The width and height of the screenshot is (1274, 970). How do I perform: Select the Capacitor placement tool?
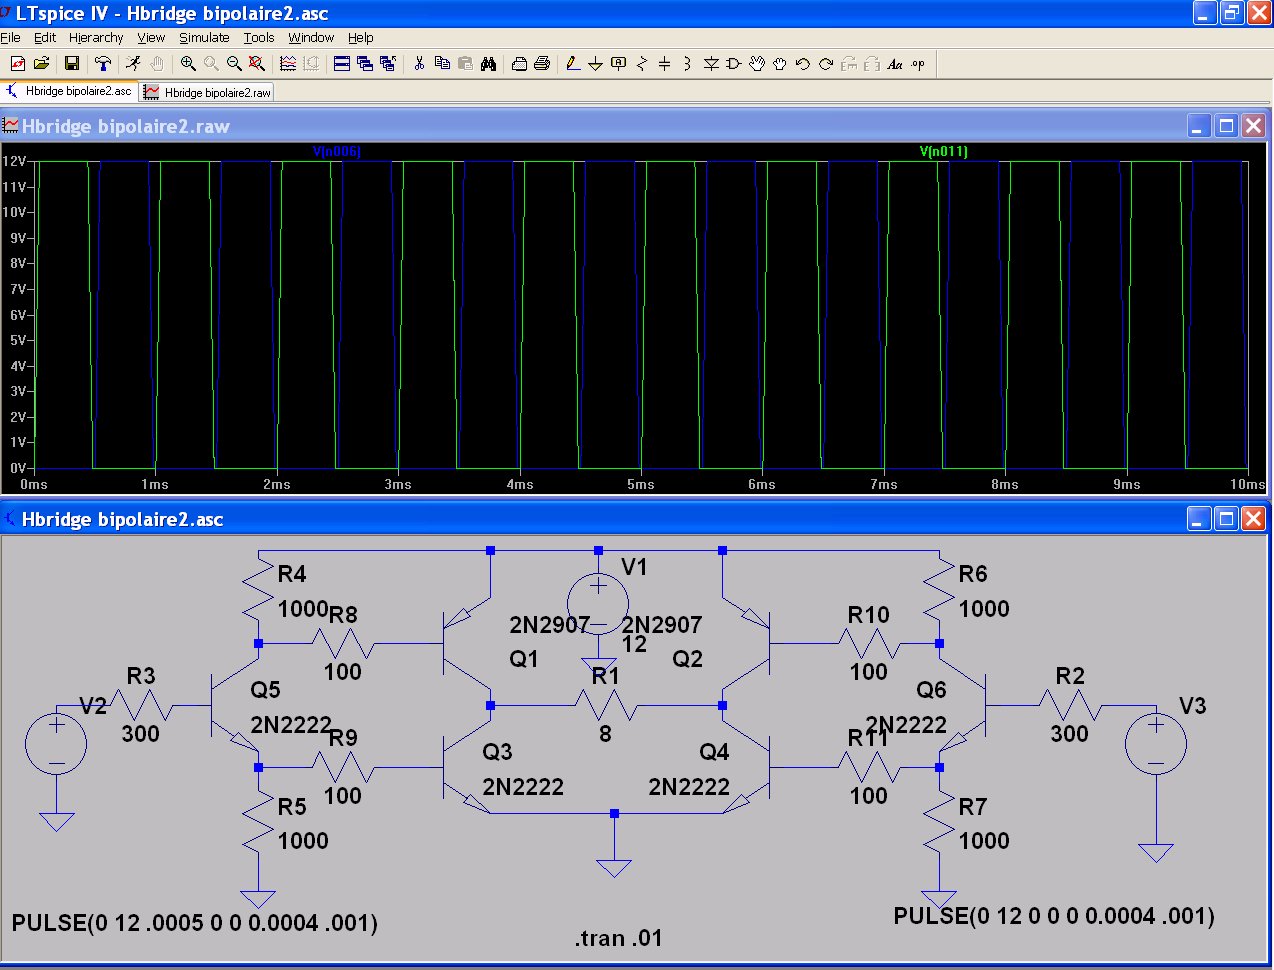pyautogui.click(x=665, y=64)
